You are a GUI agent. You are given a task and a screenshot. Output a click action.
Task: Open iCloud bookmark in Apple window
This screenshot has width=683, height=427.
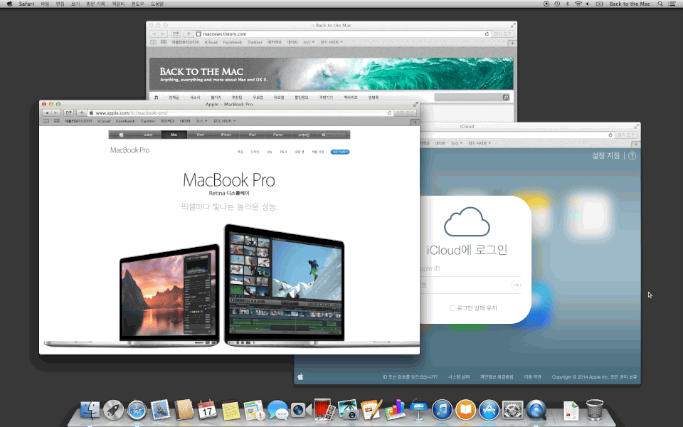pos(104,121)
